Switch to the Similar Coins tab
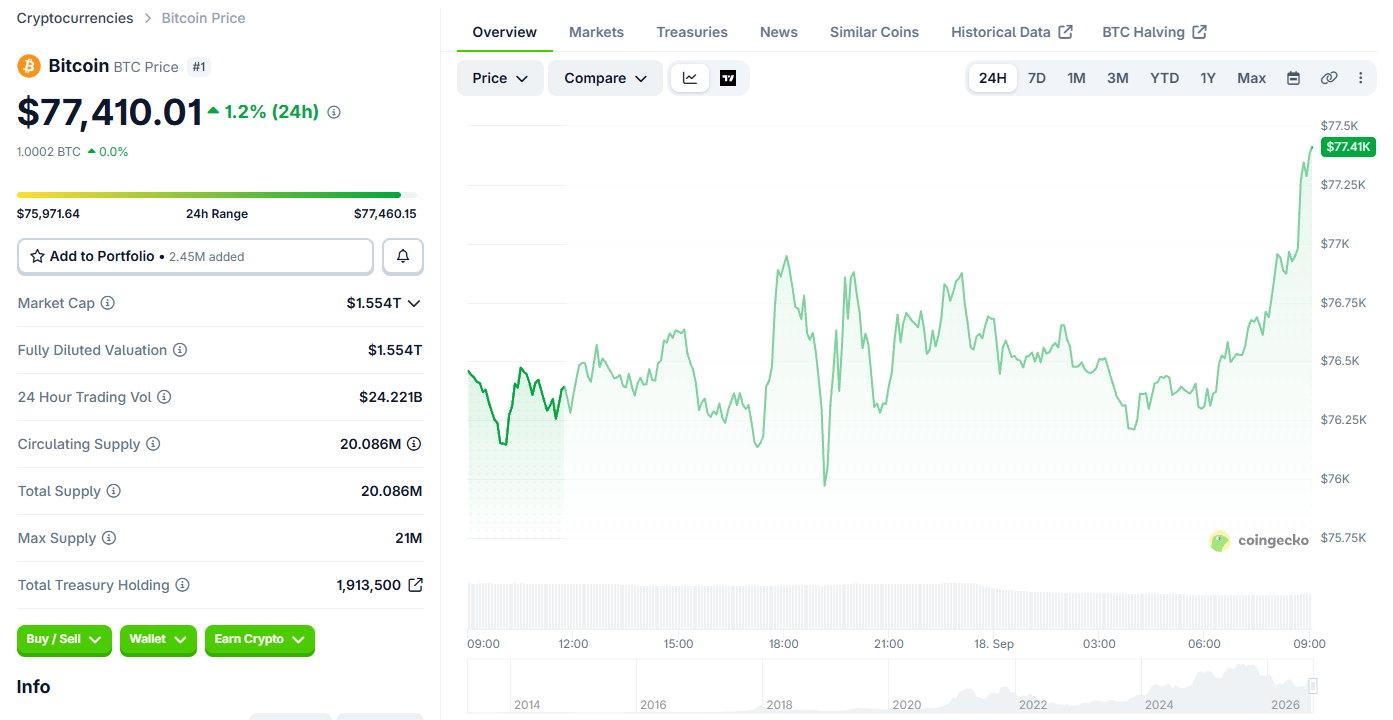1393x720 pixels. coord(874,32)
